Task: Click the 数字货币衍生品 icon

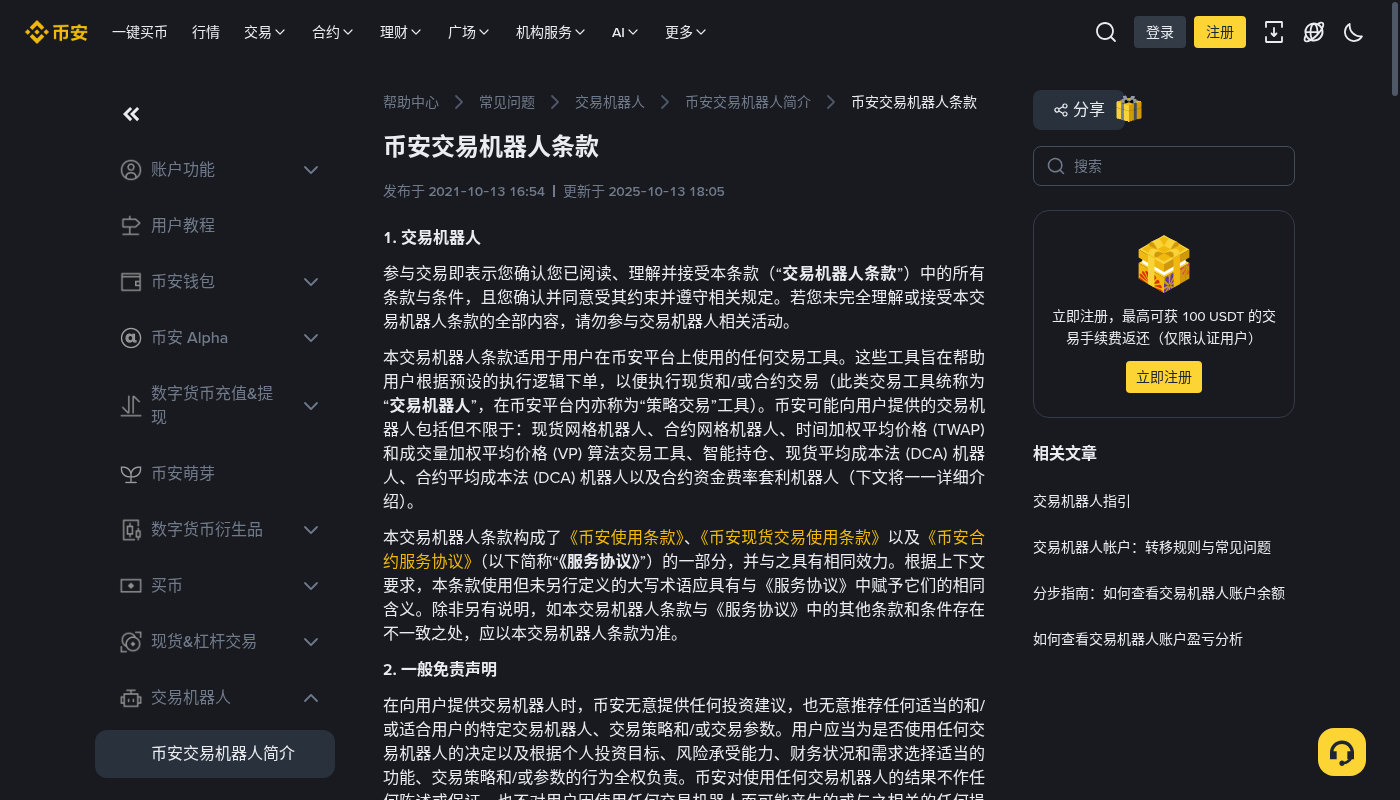Action: [131, 530]
